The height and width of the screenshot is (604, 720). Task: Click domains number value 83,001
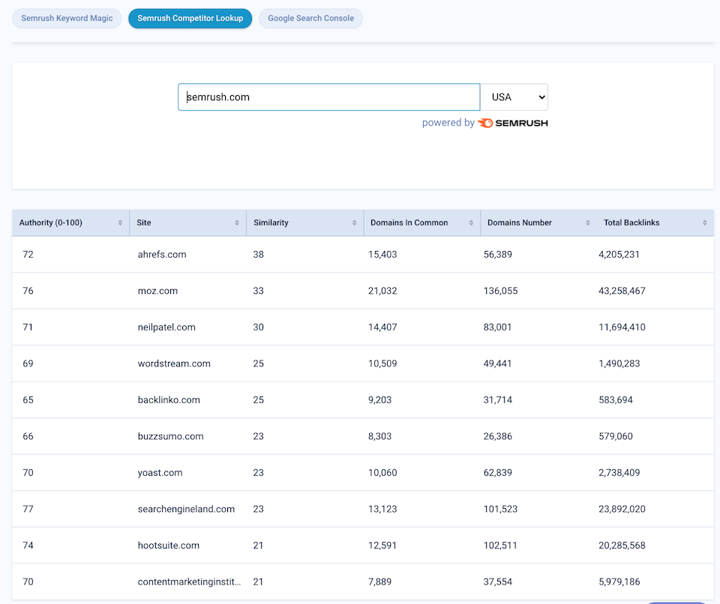(x=497, y=327)
